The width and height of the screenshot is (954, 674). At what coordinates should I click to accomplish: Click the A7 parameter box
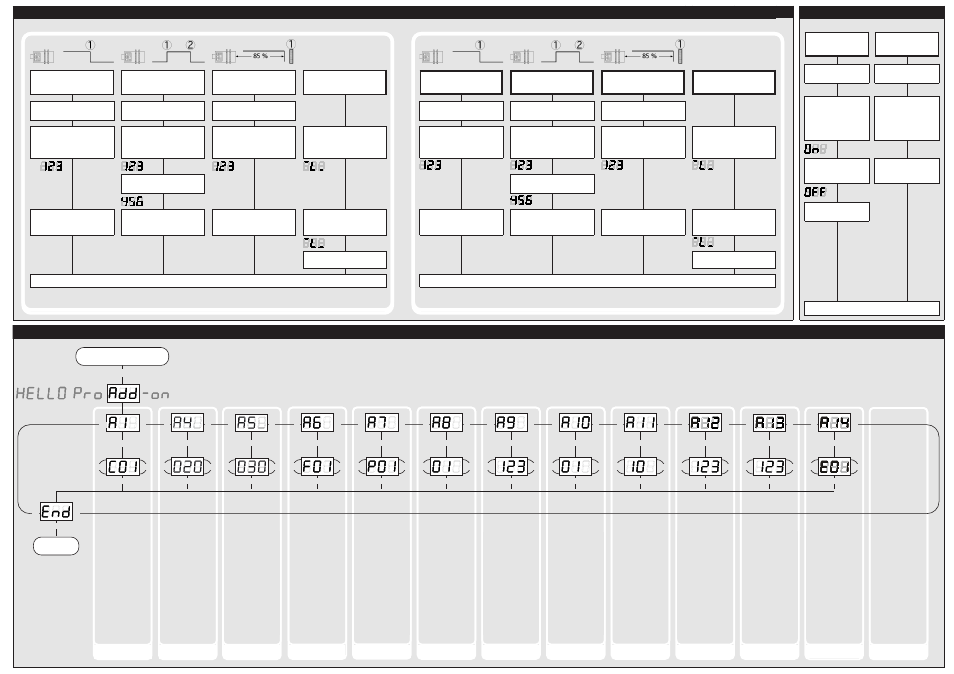click(x=382, y=423)
